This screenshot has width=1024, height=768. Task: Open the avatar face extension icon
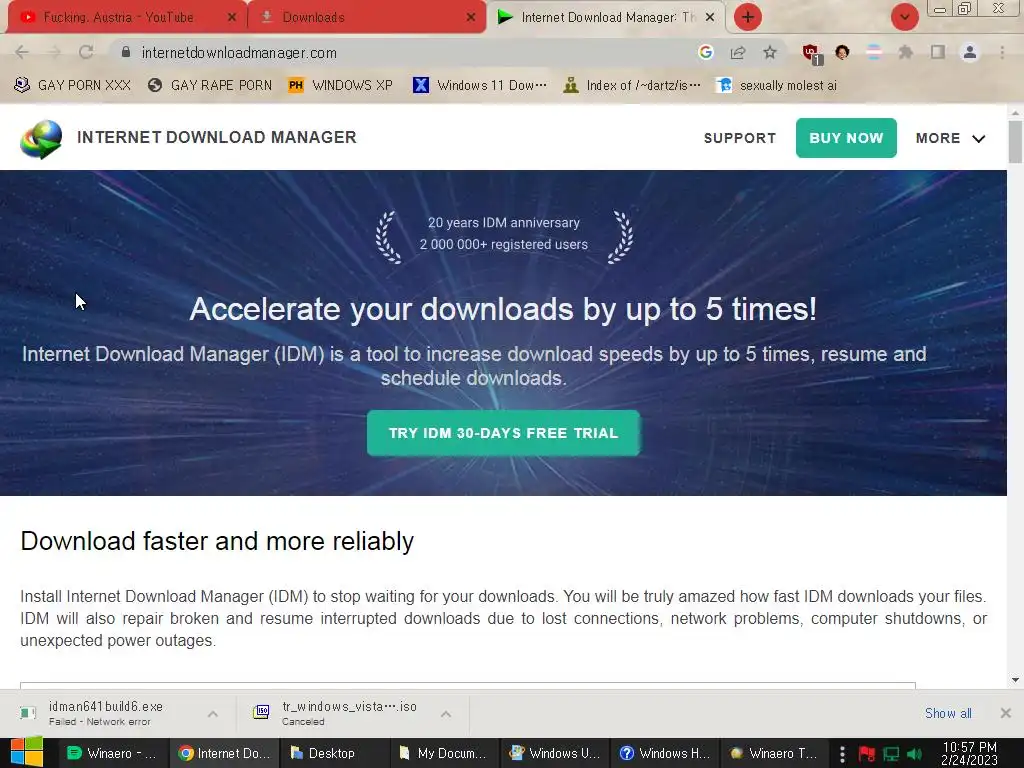click(842, 52)
